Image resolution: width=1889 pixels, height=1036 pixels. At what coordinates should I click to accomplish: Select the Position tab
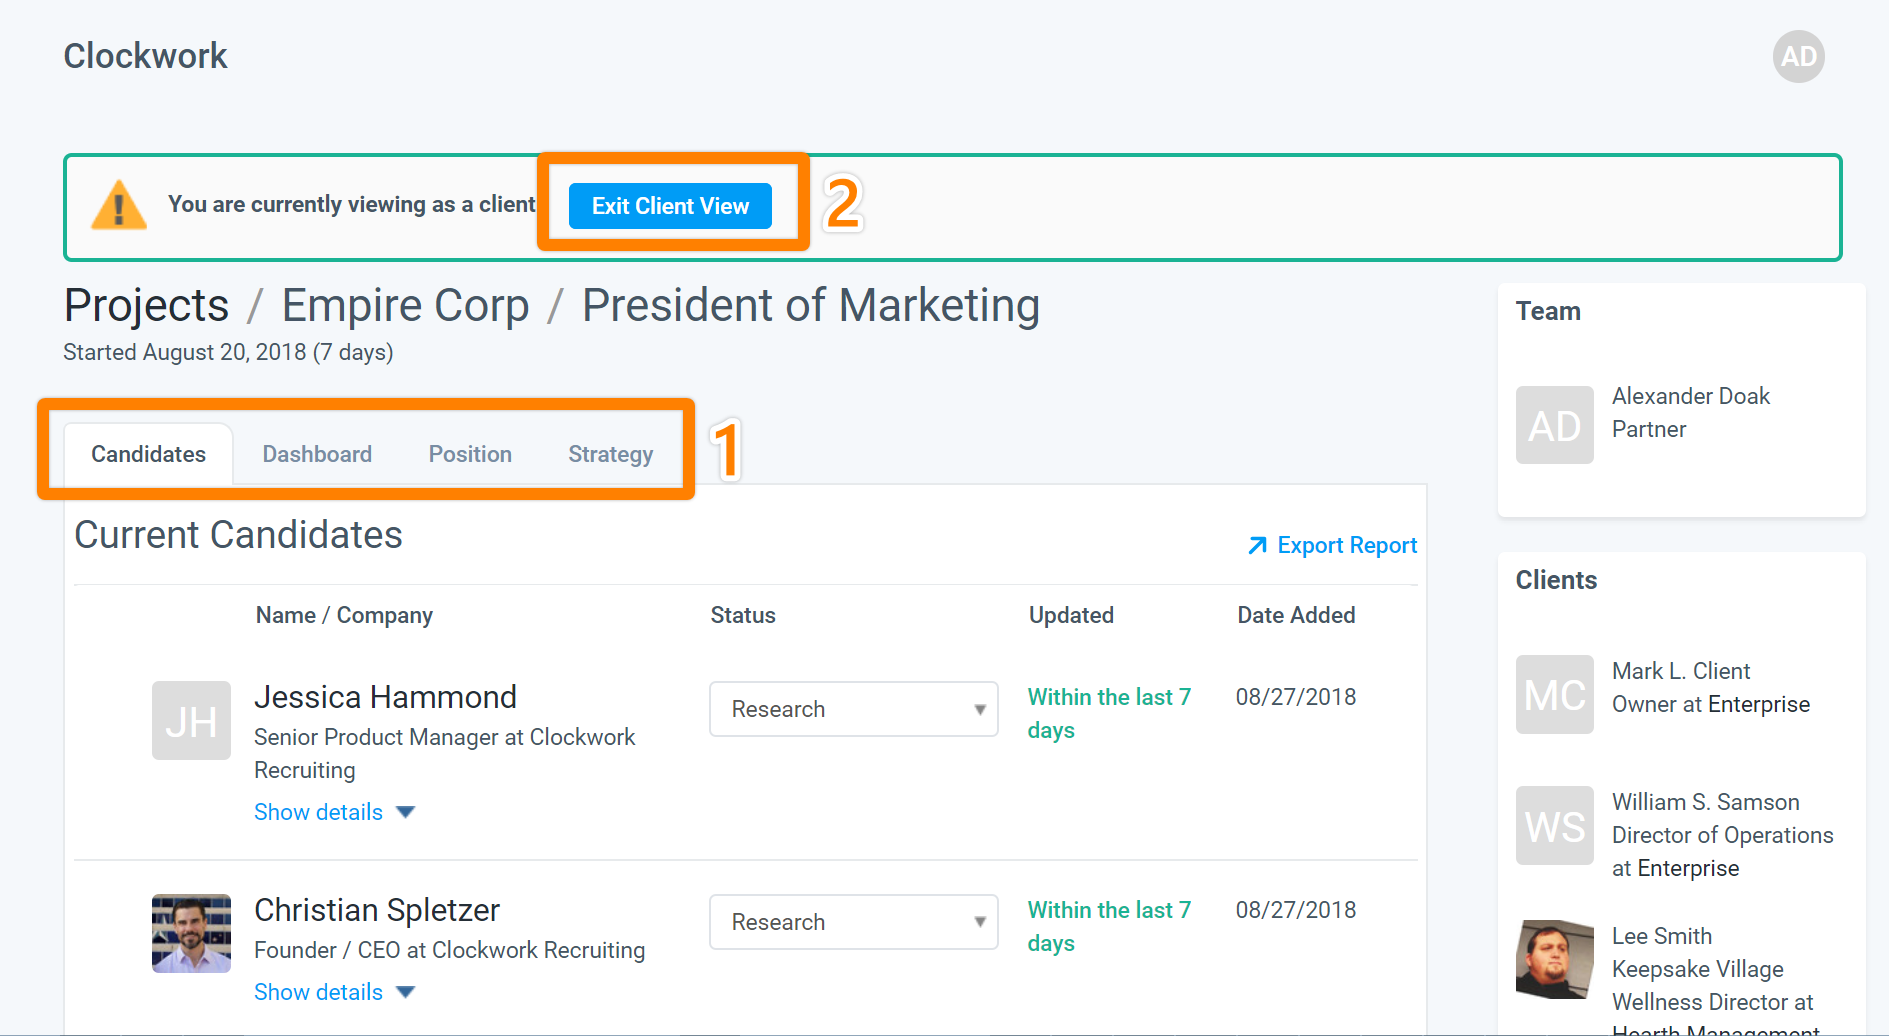click(469, 453)
